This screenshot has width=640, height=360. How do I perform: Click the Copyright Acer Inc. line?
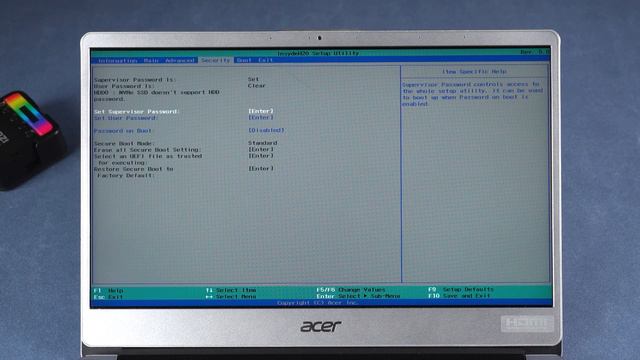[318, 303]
